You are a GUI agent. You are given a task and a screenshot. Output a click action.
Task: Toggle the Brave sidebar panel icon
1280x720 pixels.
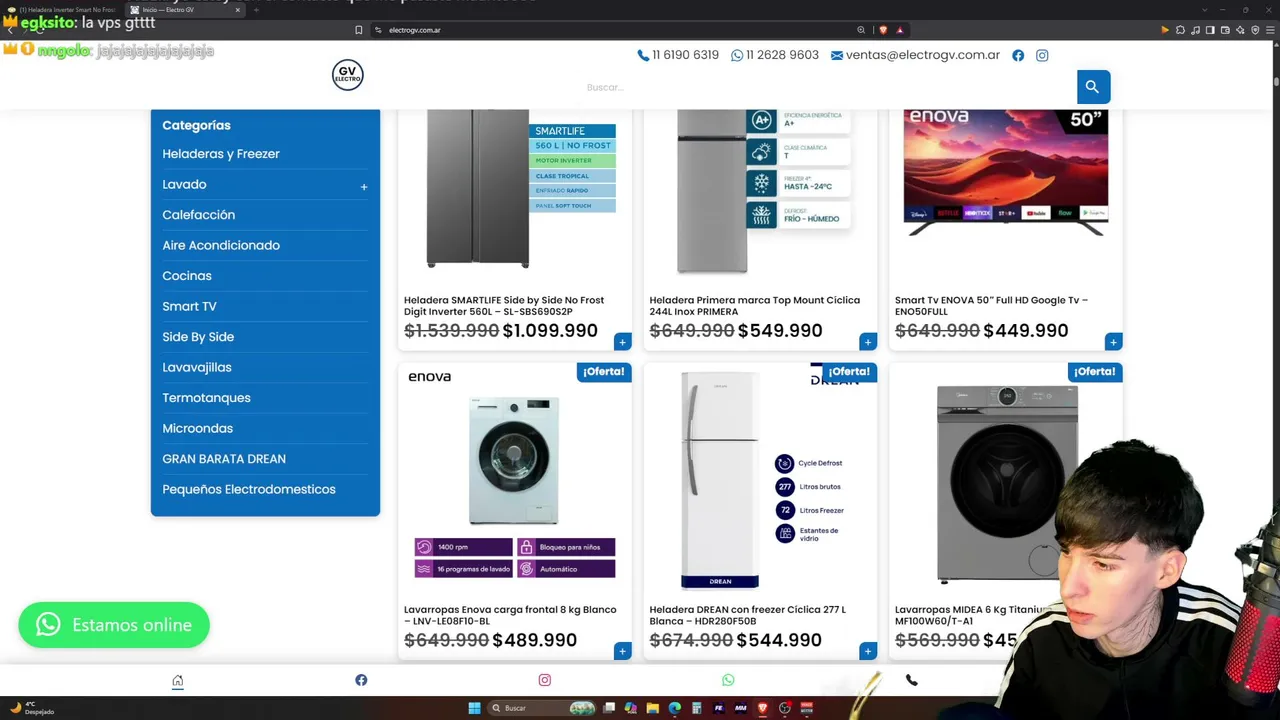click(1210, 30)
